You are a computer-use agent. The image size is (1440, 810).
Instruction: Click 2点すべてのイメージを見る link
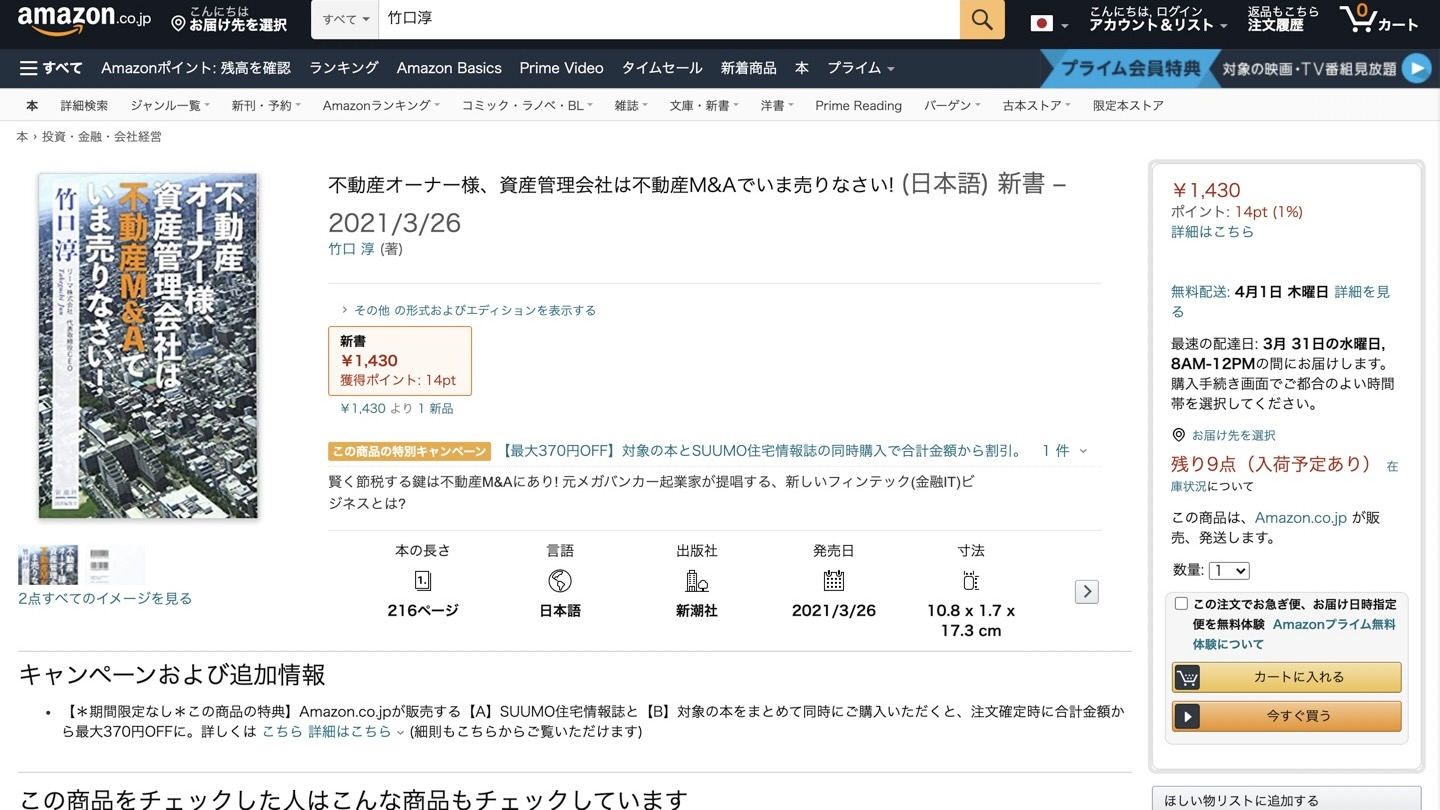tap(105, 599)
